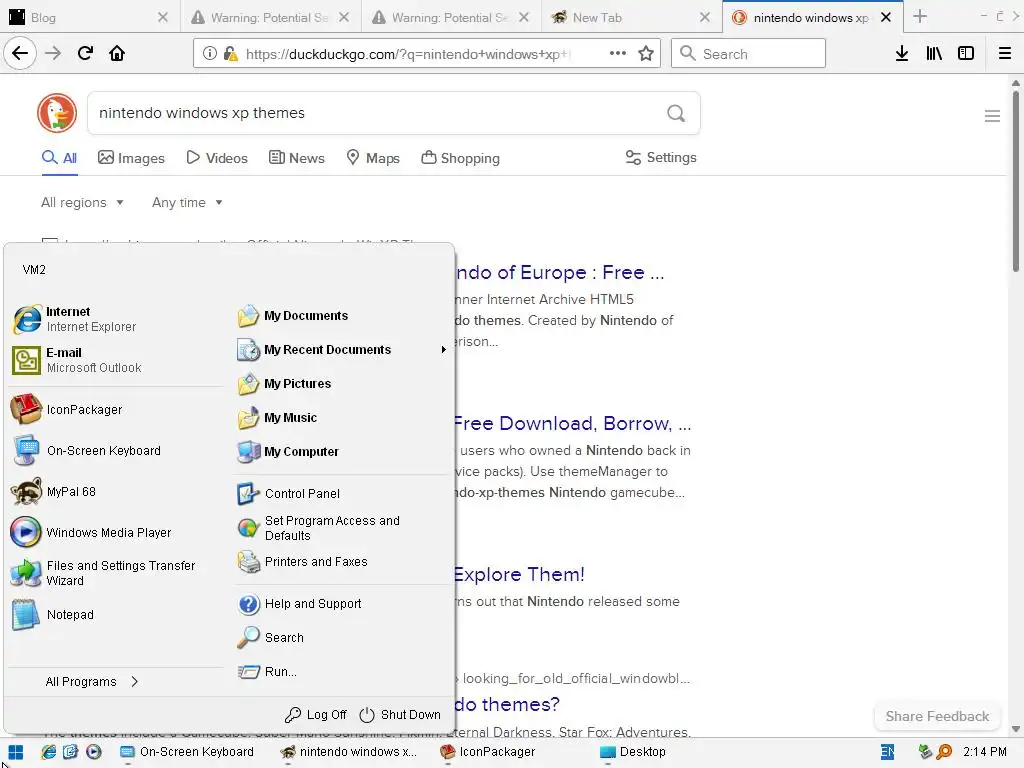
Task: Open the library bookmarks icon
Action: [934, 54]
